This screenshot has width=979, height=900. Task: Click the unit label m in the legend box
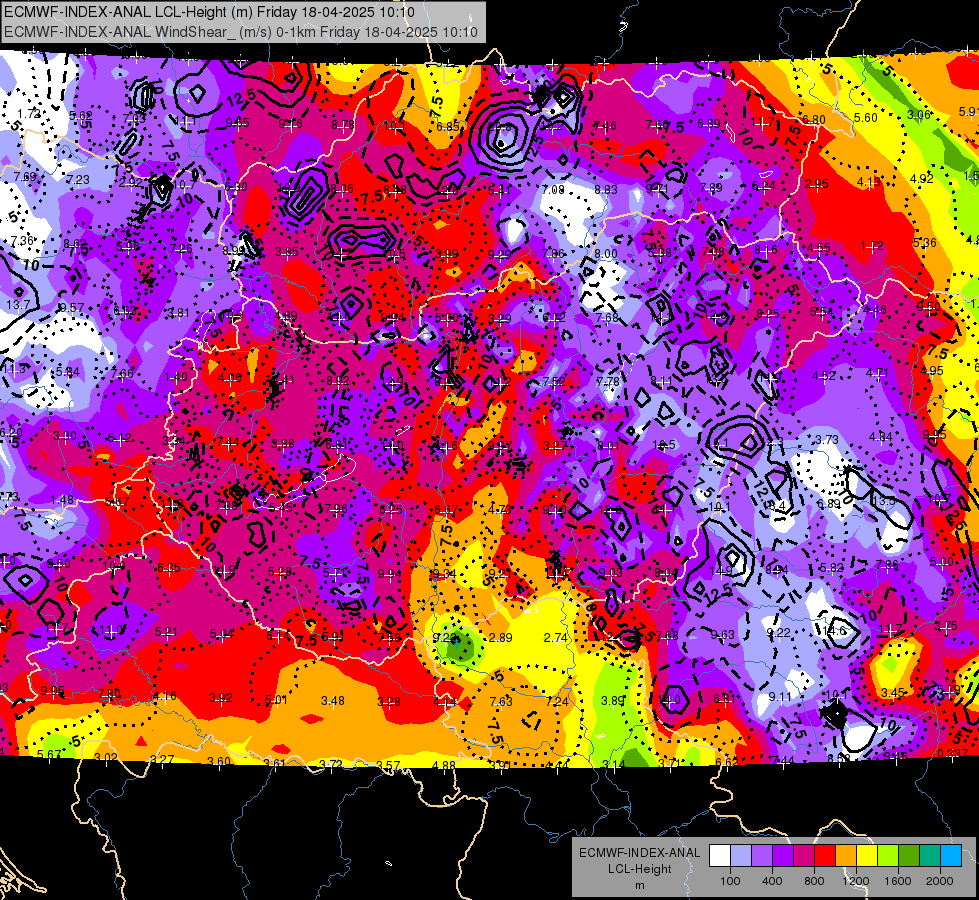[640, 885]
